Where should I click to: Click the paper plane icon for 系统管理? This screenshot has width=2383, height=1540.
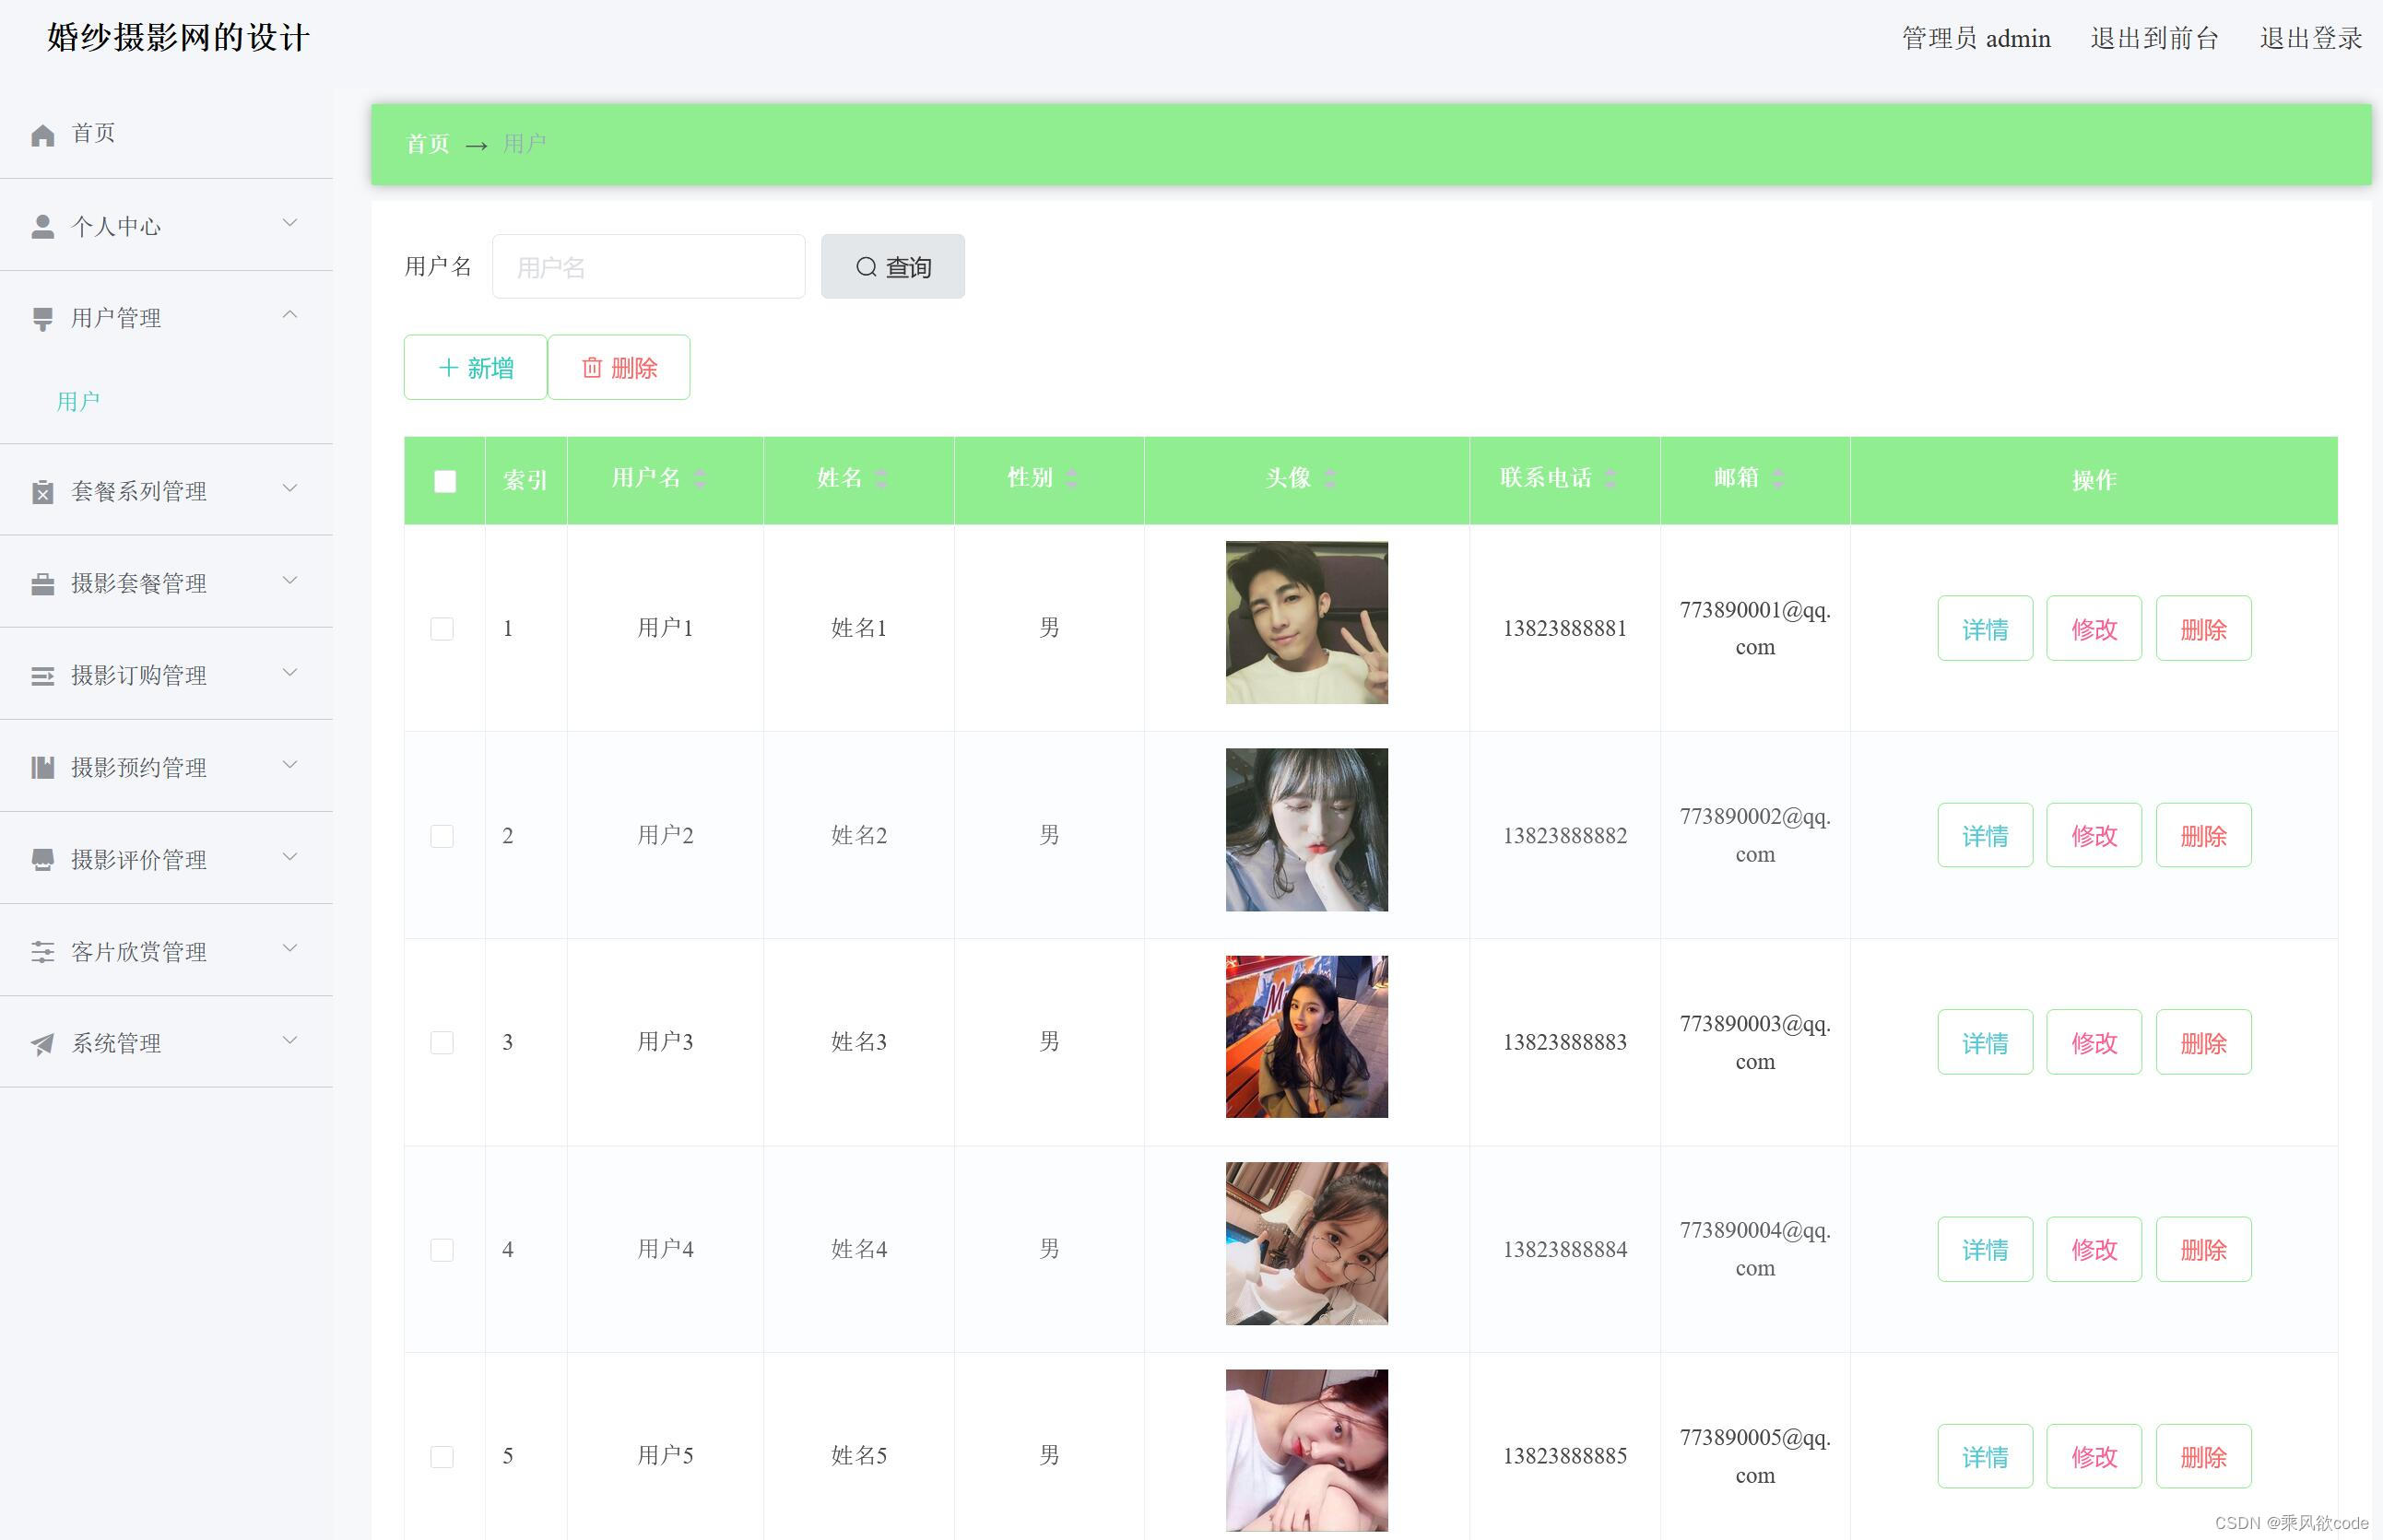(42, 1044)
